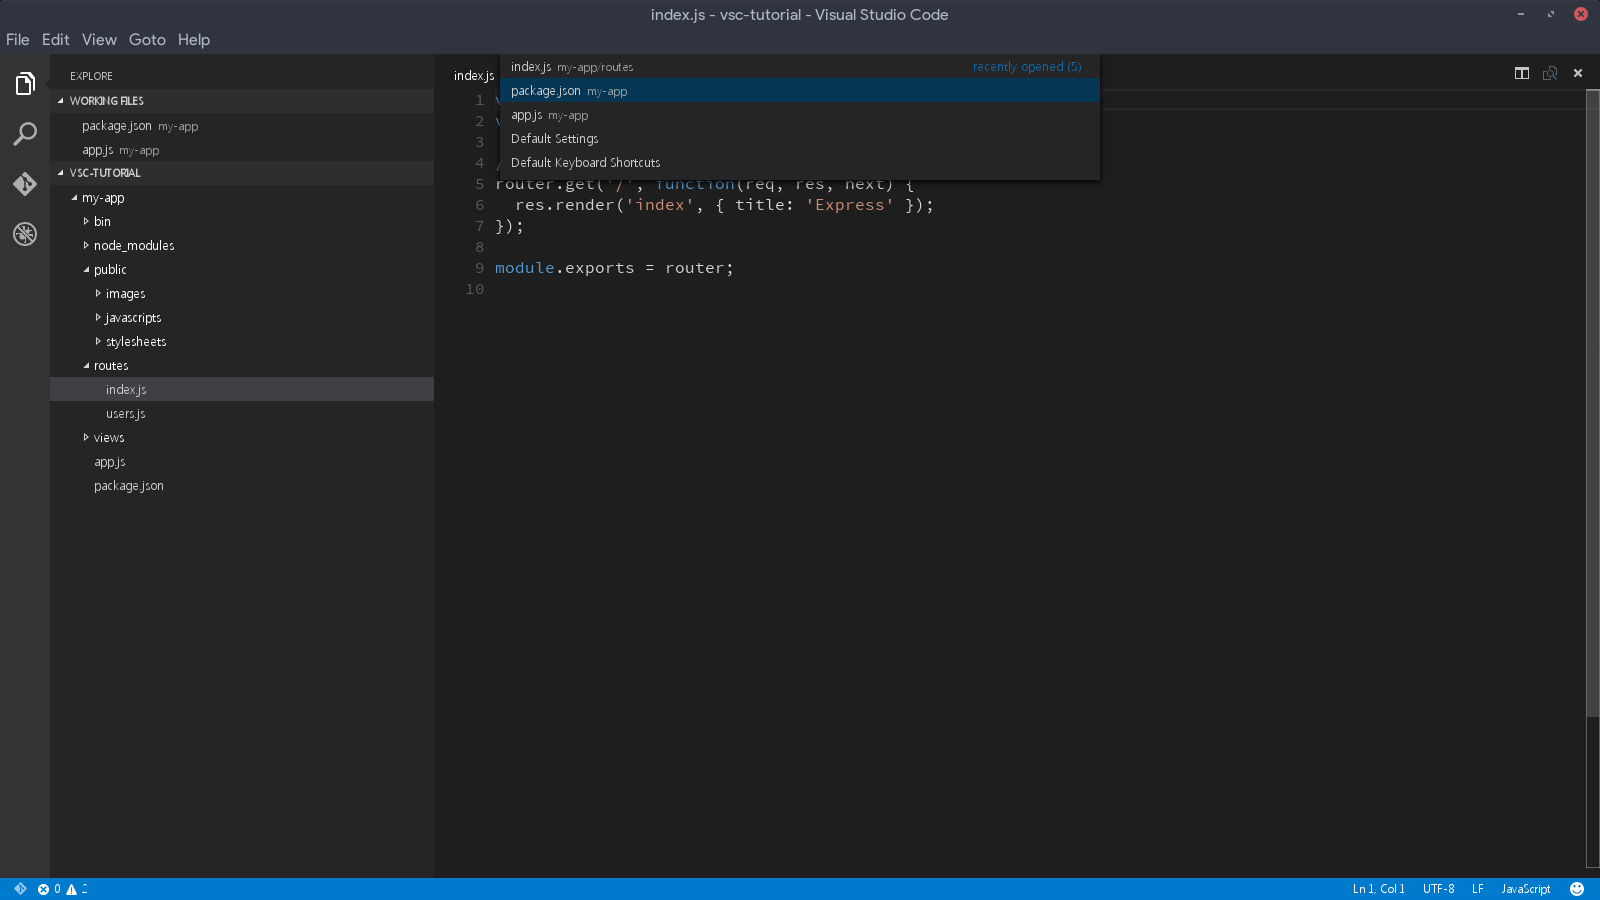Collapse the VSC-TUTORIAL section

point(242,173)
